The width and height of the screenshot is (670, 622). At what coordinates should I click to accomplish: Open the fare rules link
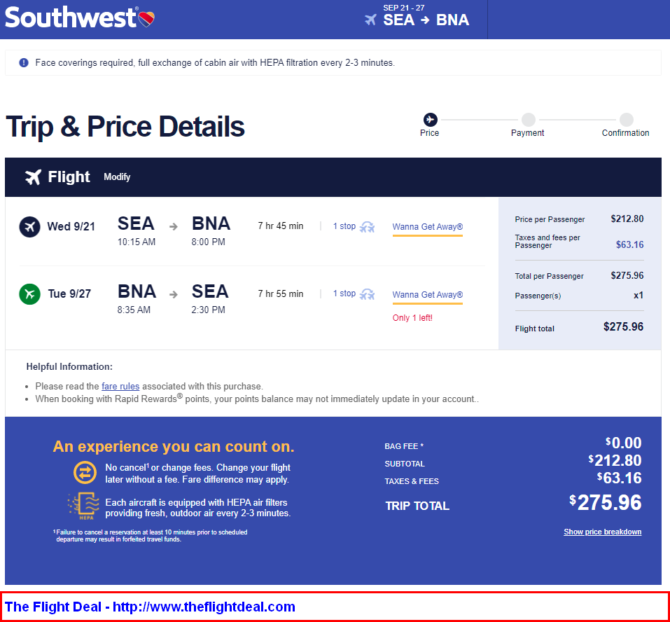click(120, 386)
